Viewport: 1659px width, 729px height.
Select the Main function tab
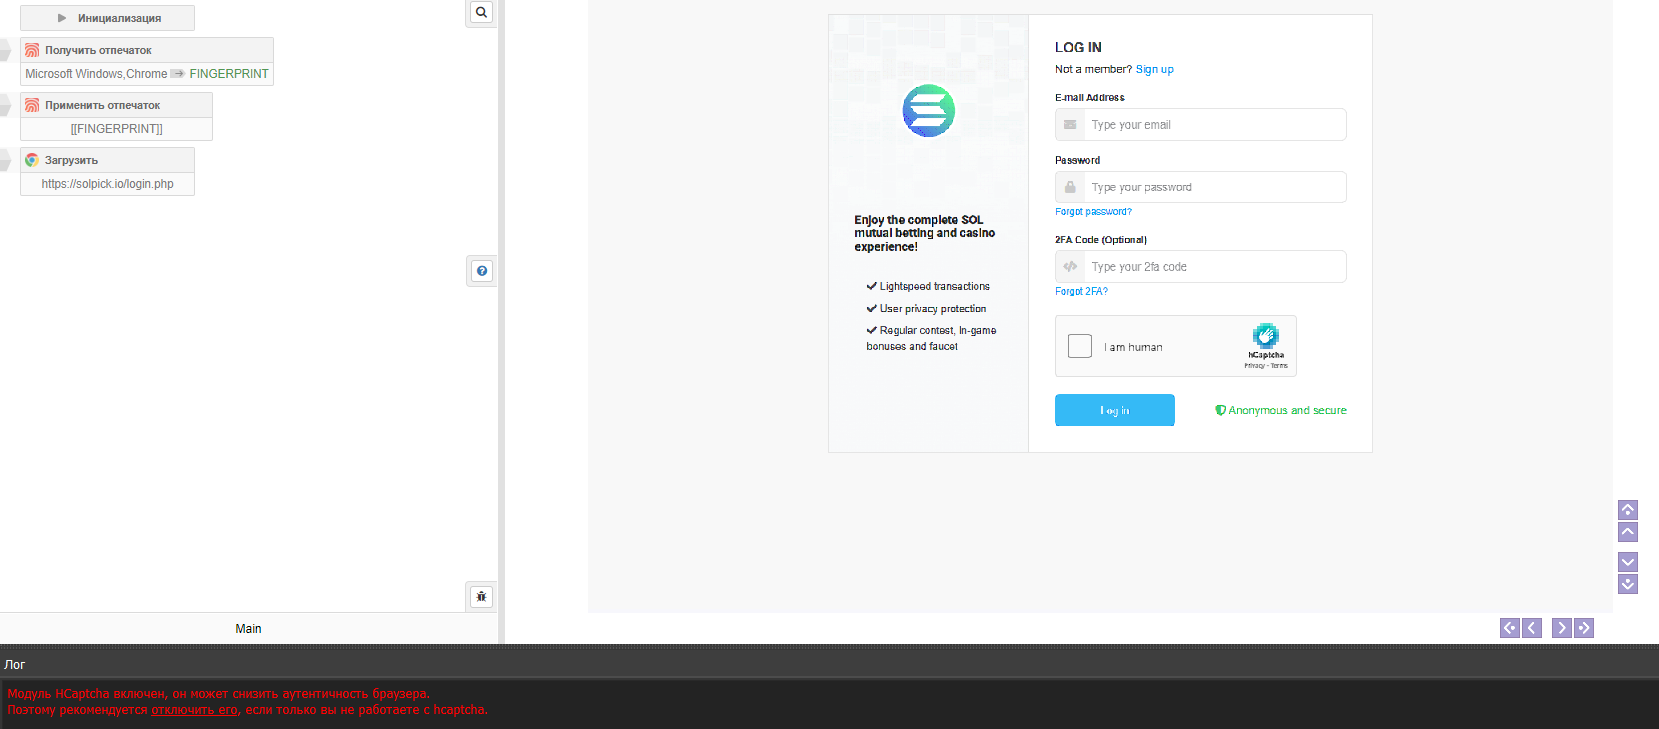coord(248,629)
